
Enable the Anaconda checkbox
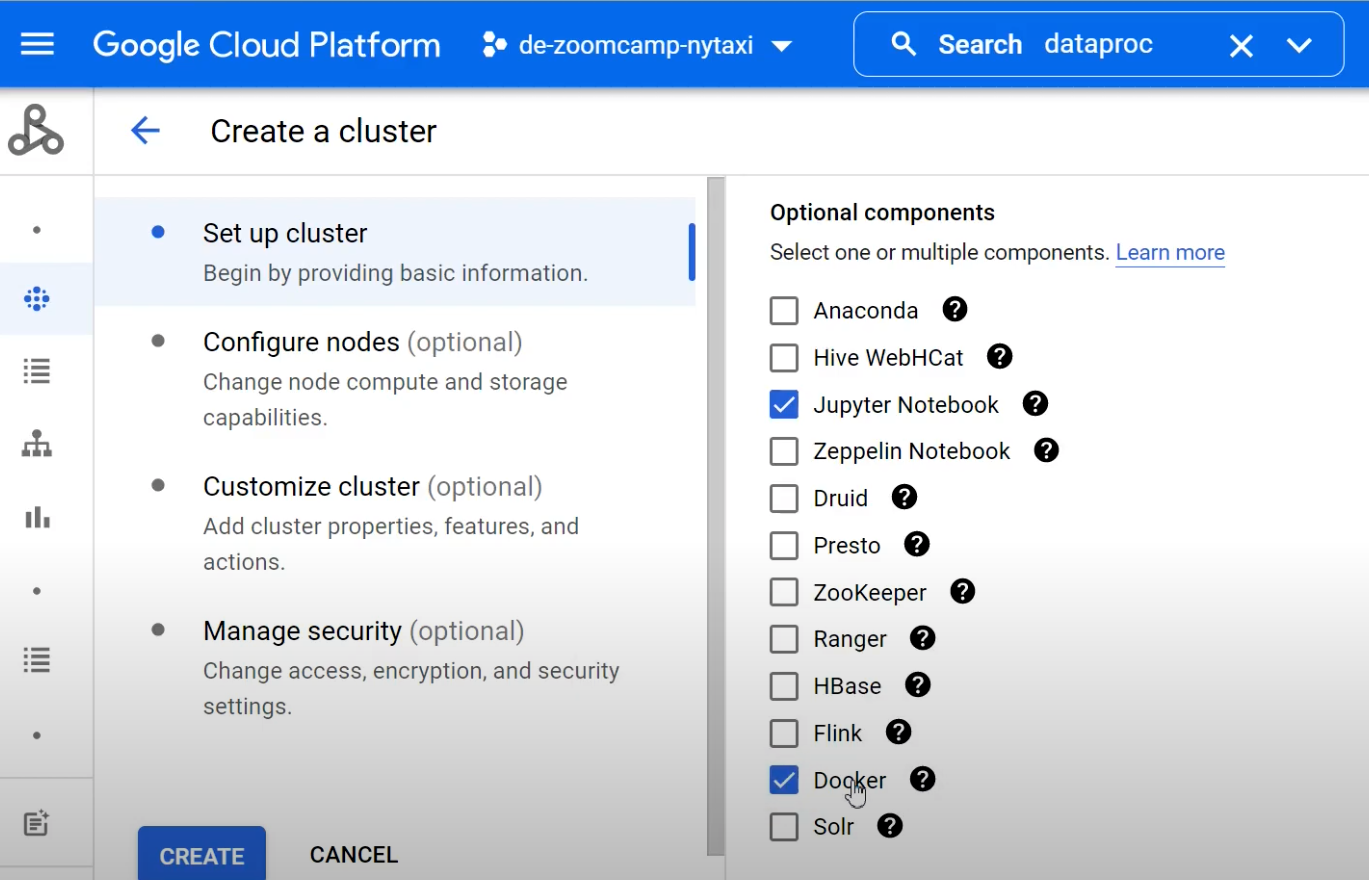[x=784, y=311]
